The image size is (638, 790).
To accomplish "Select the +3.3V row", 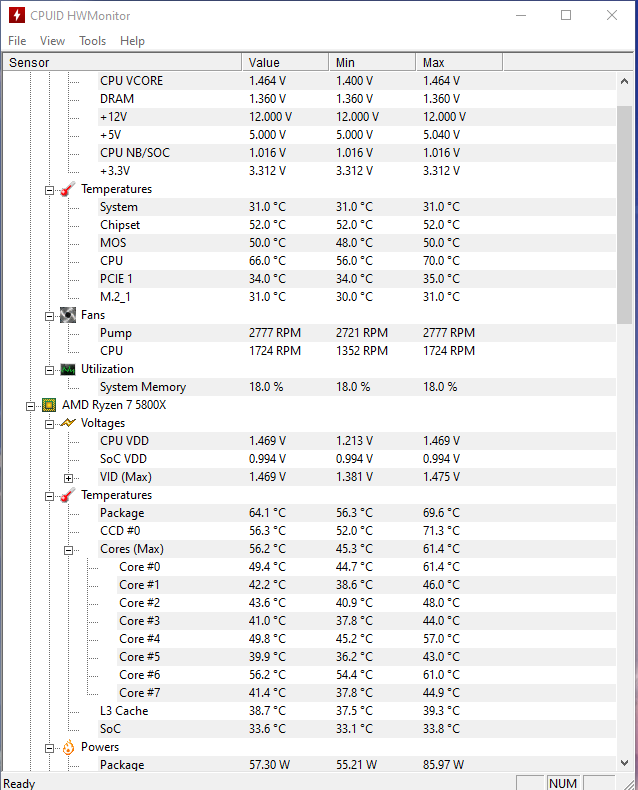I will (x=357, y=171).
